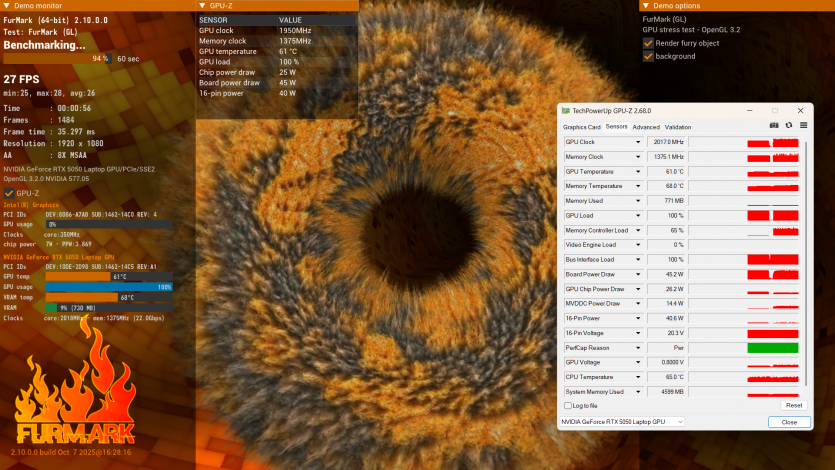
Task: Toggle the background checkbox
Action: click(648, 56)
